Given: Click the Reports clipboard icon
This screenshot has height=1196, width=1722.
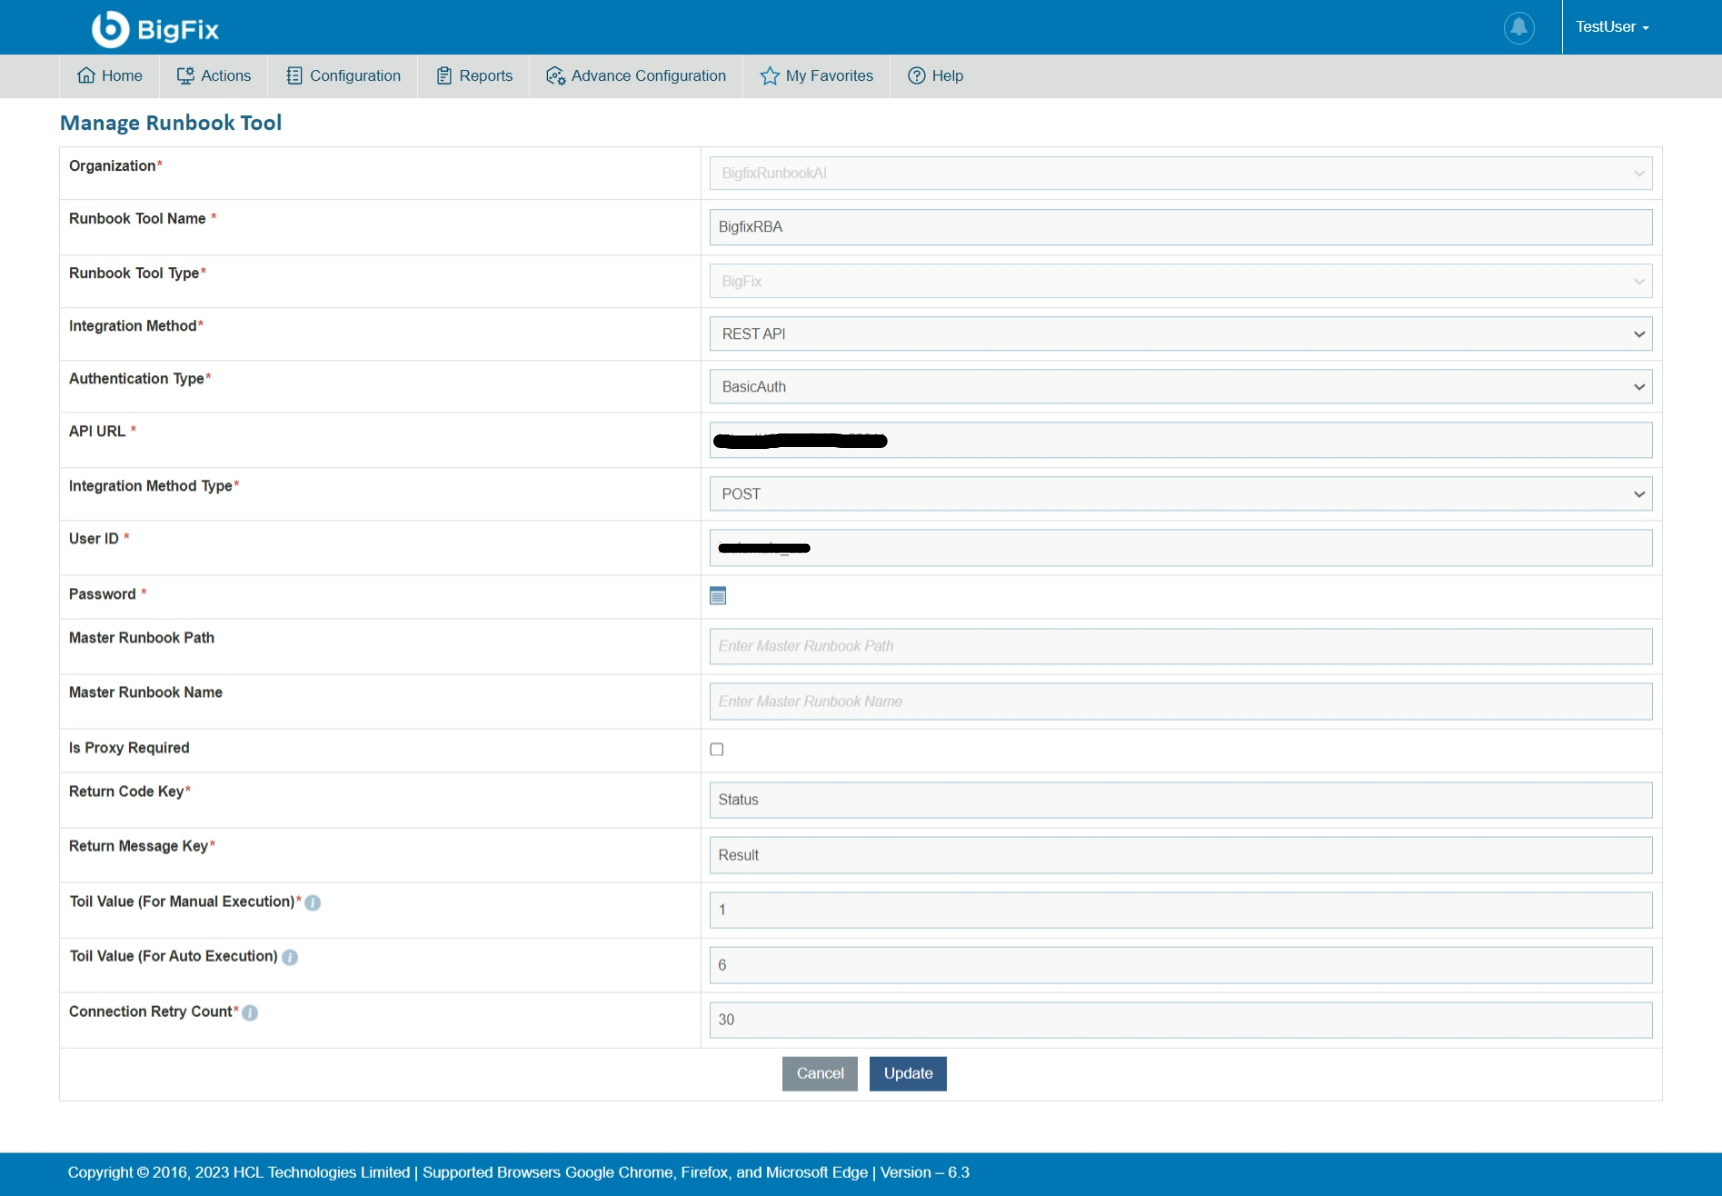Looking at the screenshot, I should pos(444,76).
